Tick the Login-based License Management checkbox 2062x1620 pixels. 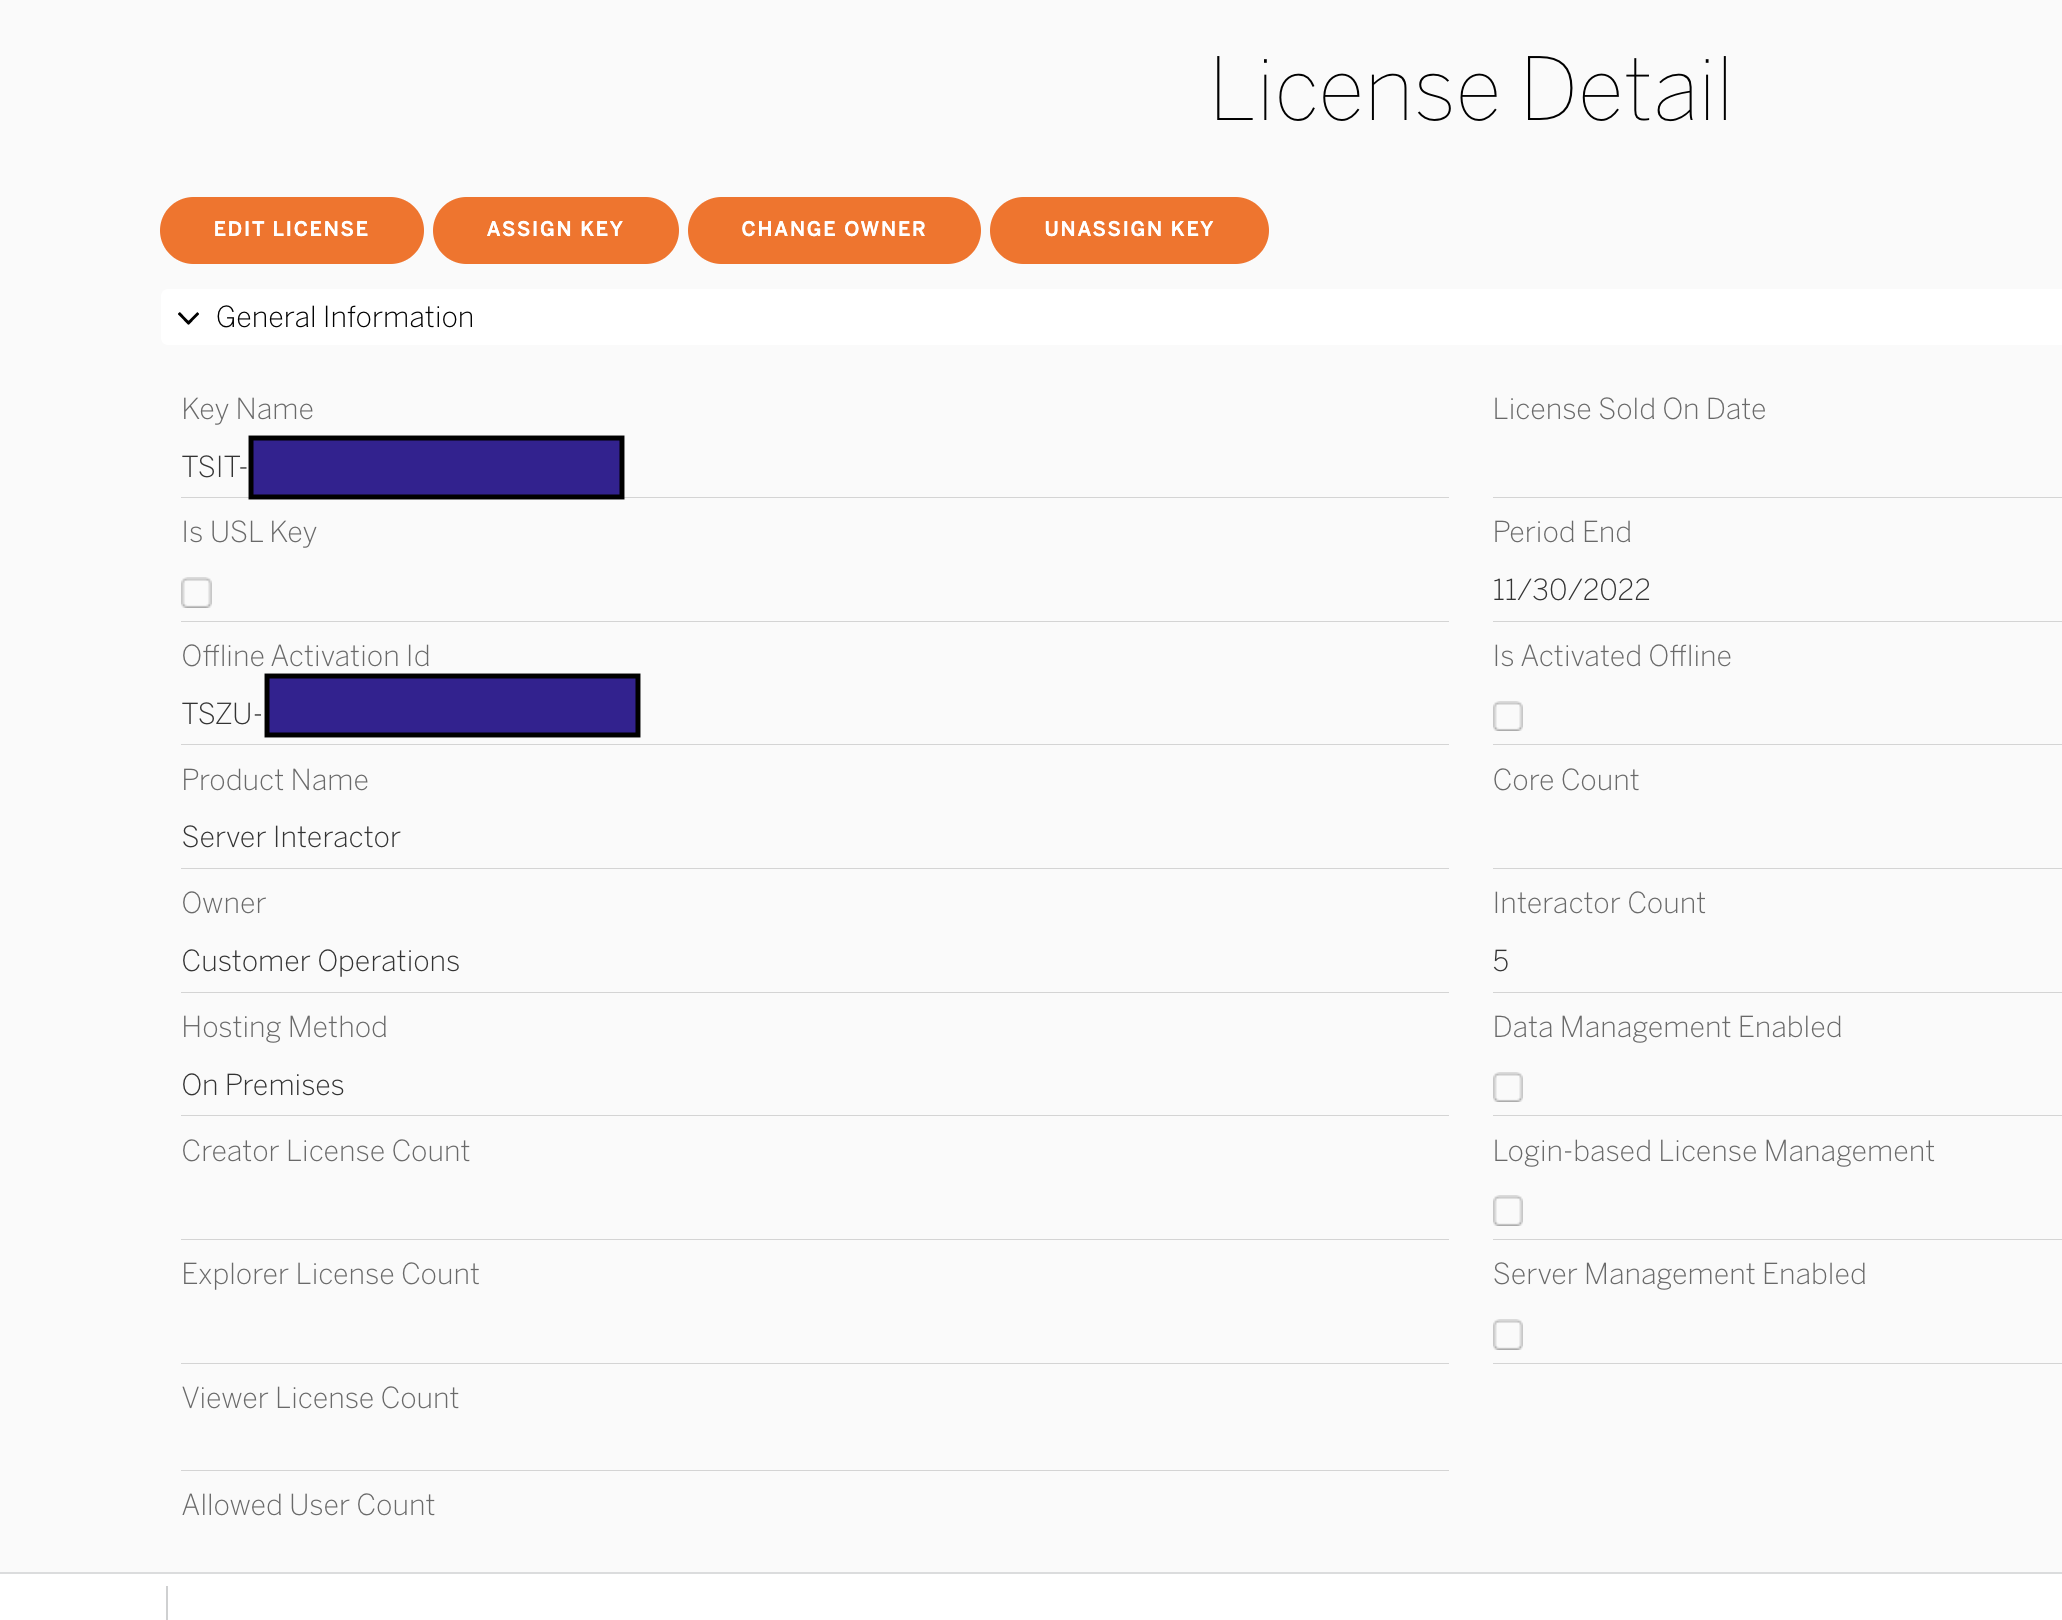1507,1211
